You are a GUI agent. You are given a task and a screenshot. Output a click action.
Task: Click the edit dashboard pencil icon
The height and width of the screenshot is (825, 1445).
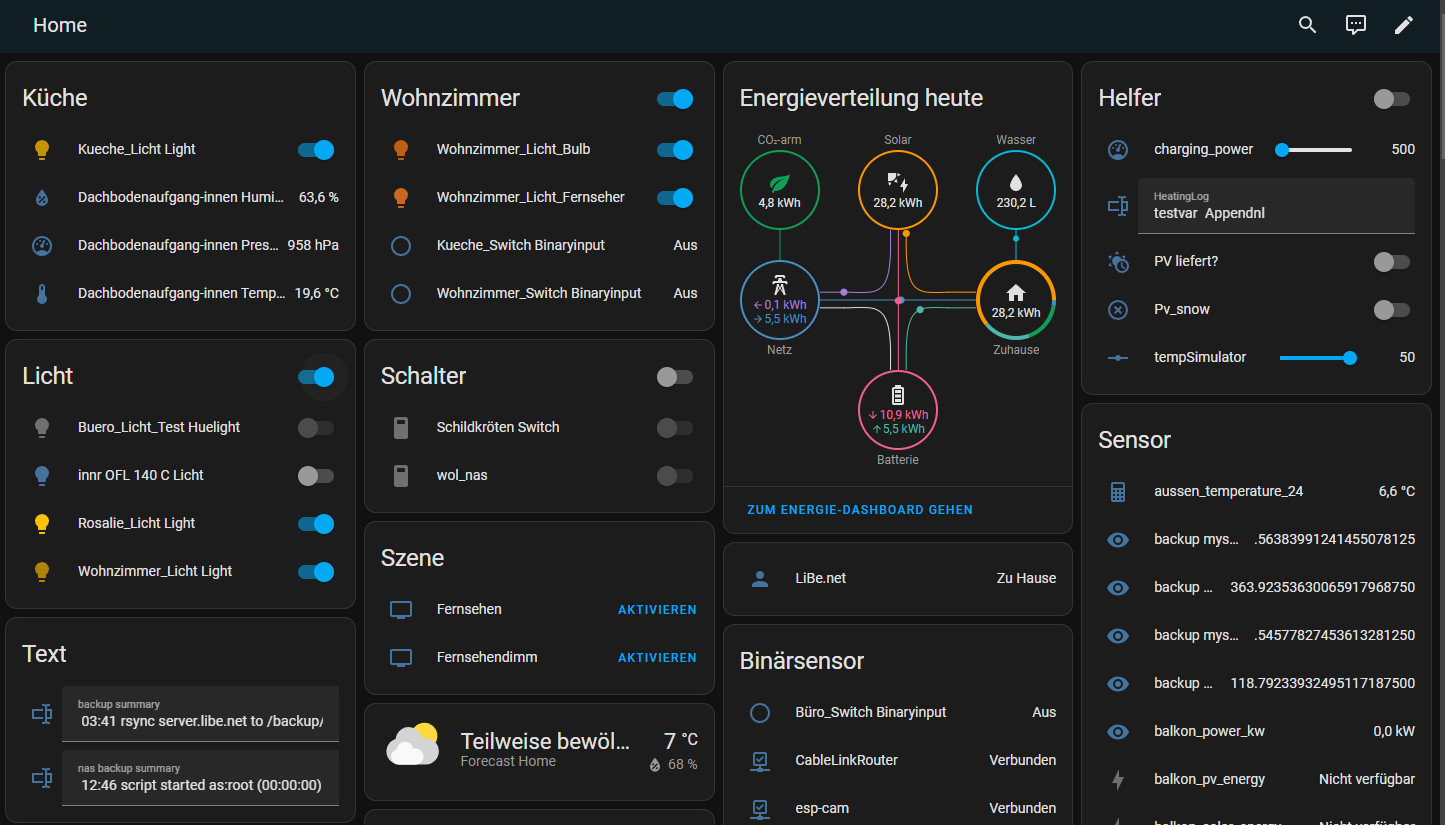1404,24
